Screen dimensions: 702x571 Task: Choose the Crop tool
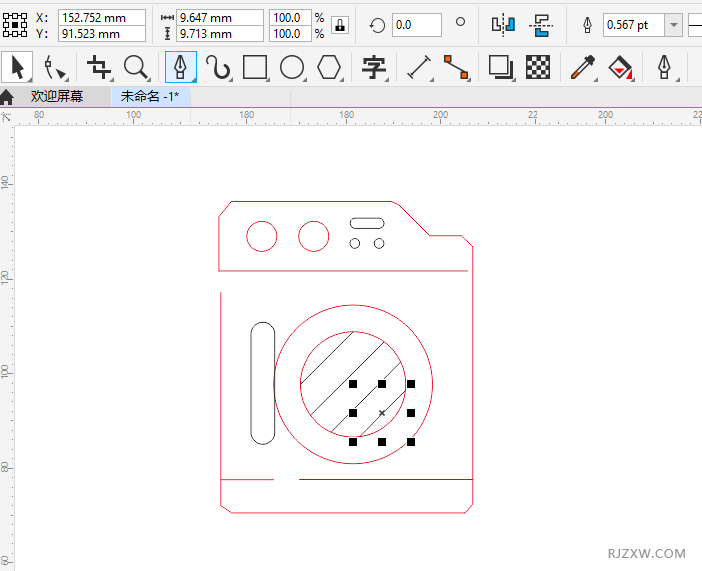coord(99,68)
